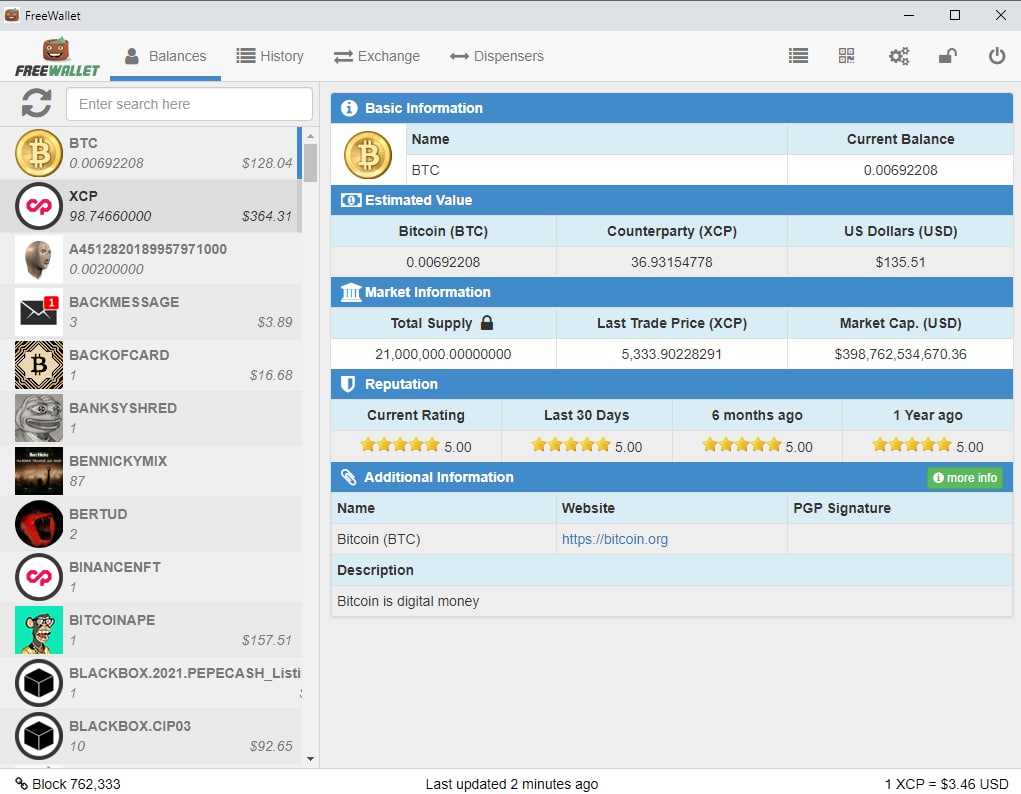Screen dimensions: 1021x794
Task: Click the Reputation shield icon
Action: 348,384
